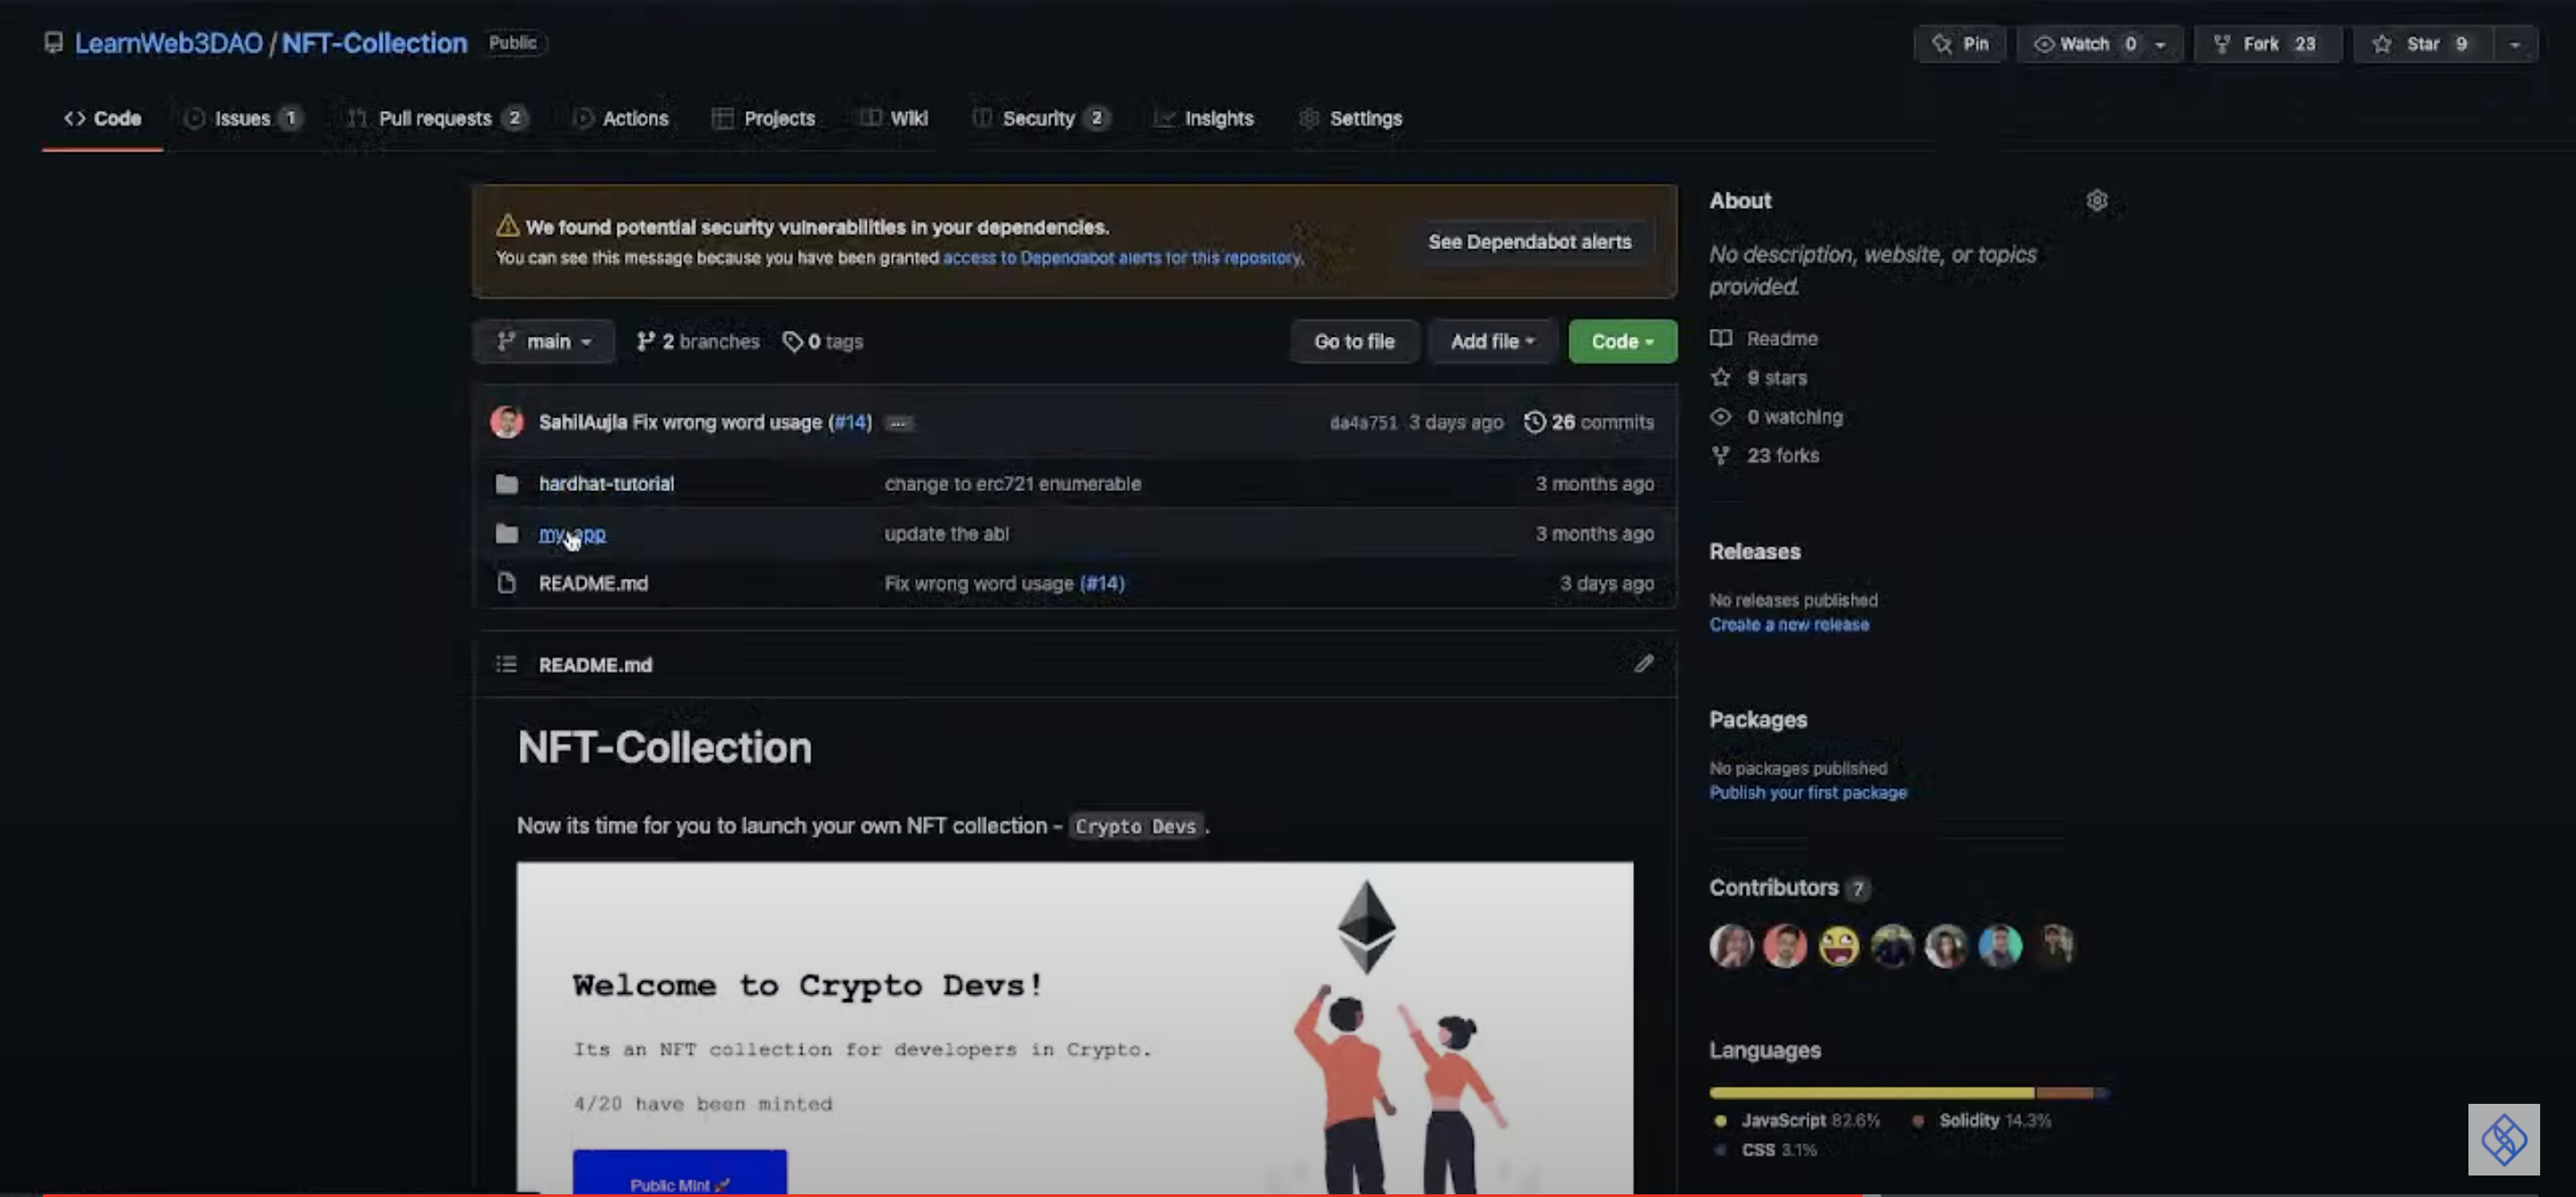Viewport: 2576px width, 1197px height.
Task: Click the commits clock history icon
Action: [1531, 422]
